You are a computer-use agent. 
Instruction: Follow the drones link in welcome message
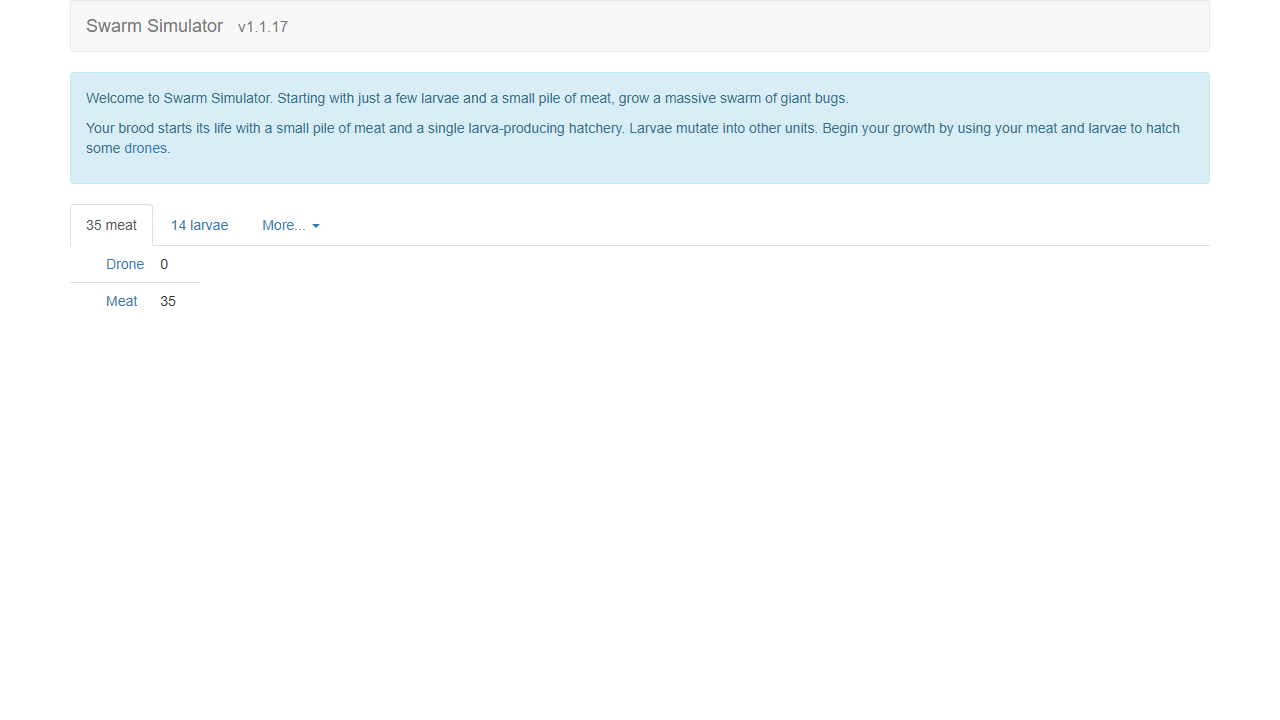pos(145,148)
